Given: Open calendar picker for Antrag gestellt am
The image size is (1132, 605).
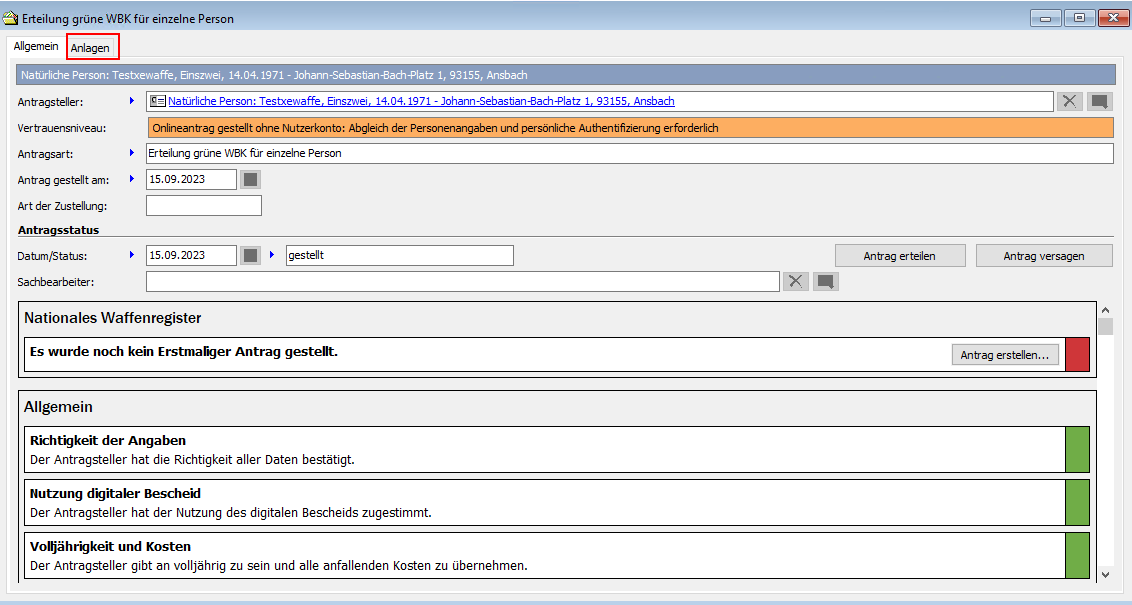Looking at the screenshot, I should coord(251,179).
